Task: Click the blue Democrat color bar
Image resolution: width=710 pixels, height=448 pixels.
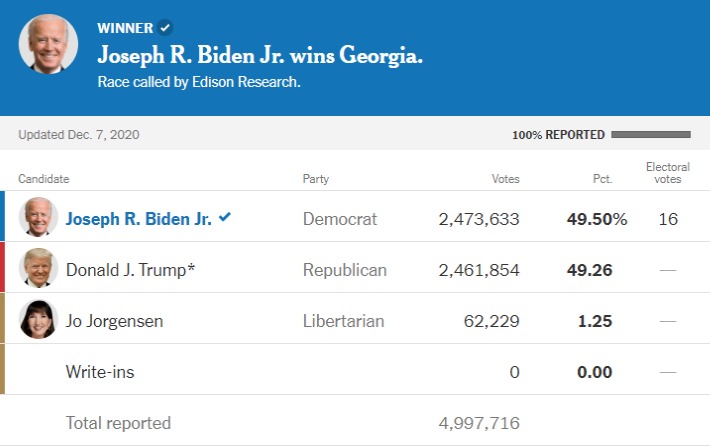Action: [x=2, y=216]
